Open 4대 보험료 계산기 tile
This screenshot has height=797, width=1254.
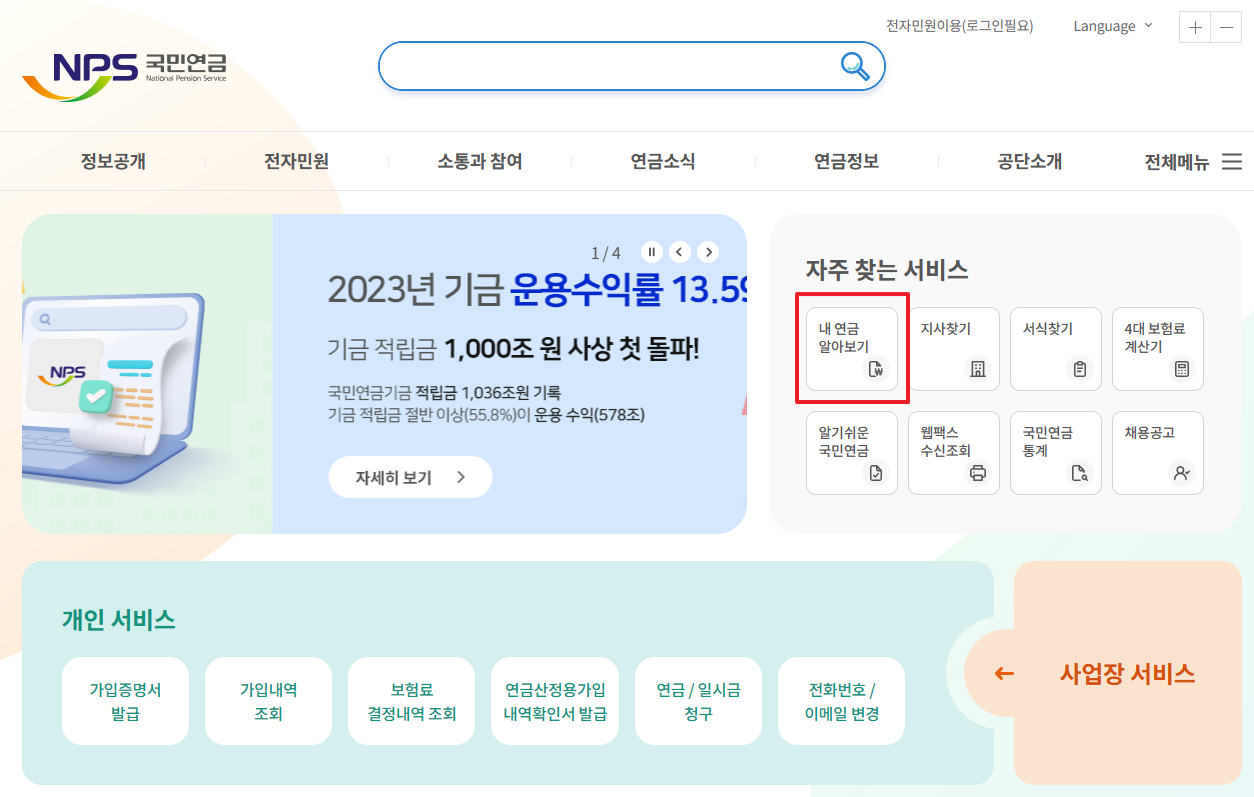pyautogui.click(x=1158, y=348)
